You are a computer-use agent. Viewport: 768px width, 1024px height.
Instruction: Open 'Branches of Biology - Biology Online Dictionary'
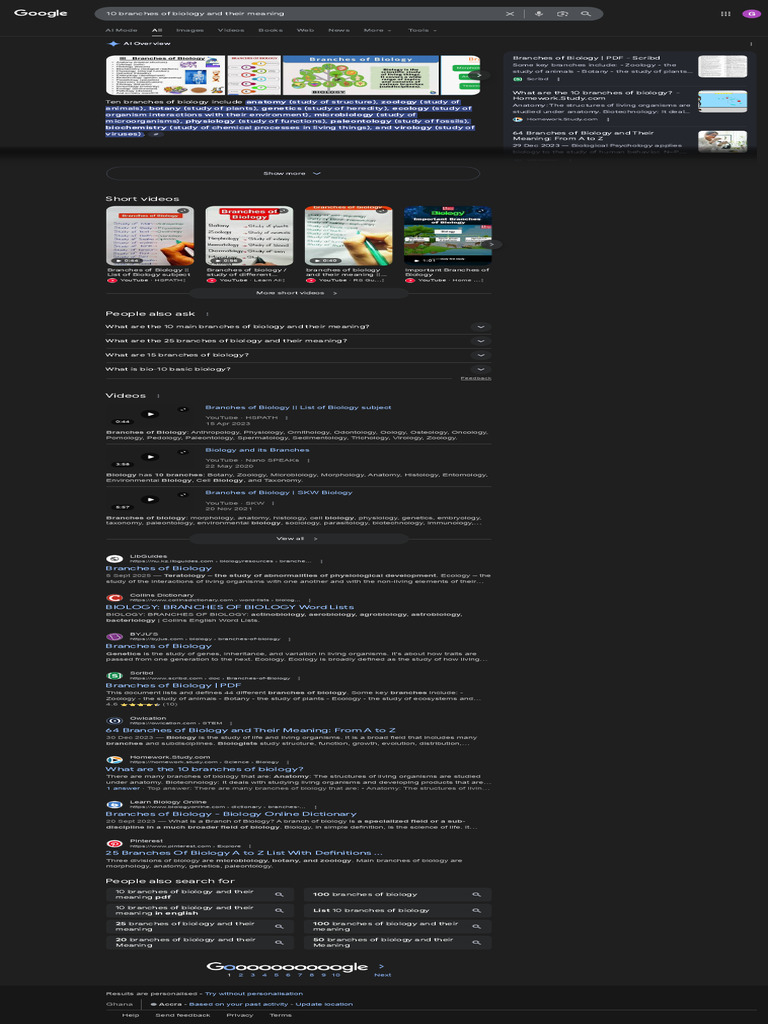click(x=231, y=814)
